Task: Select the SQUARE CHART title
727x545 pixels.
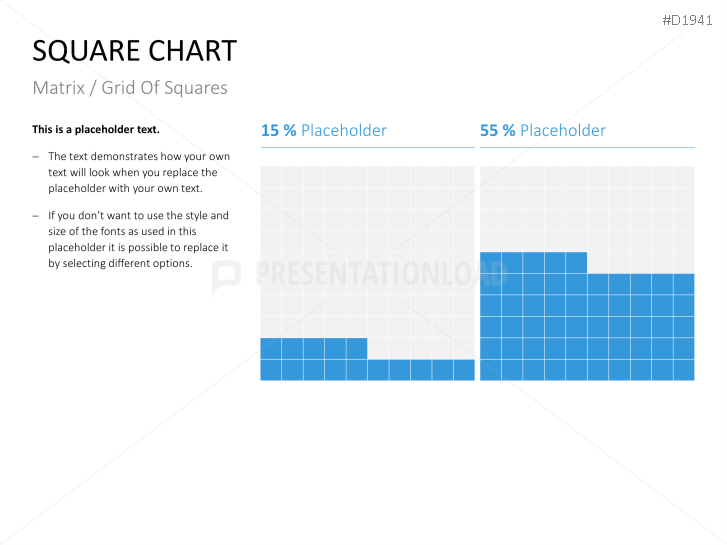Action: click(135, 51)
